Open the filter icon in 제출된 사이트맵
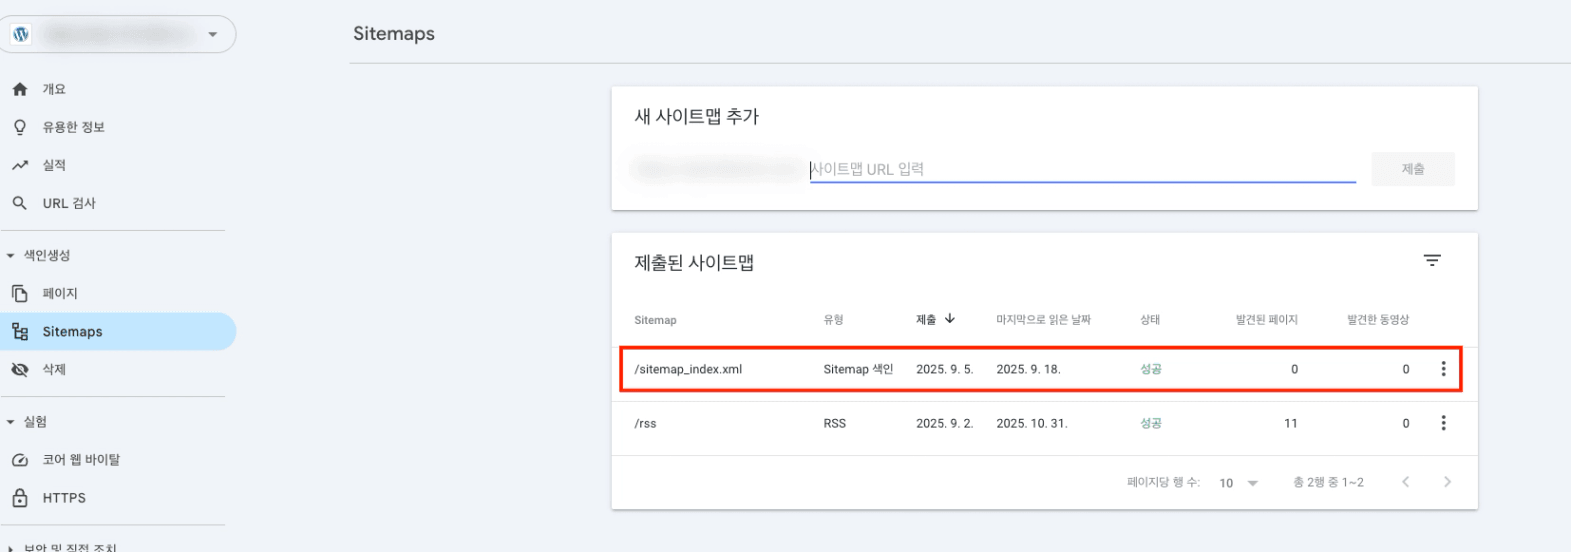Image resolution: width=1571 pixels, height=552 pixels. click(1432, 260)
